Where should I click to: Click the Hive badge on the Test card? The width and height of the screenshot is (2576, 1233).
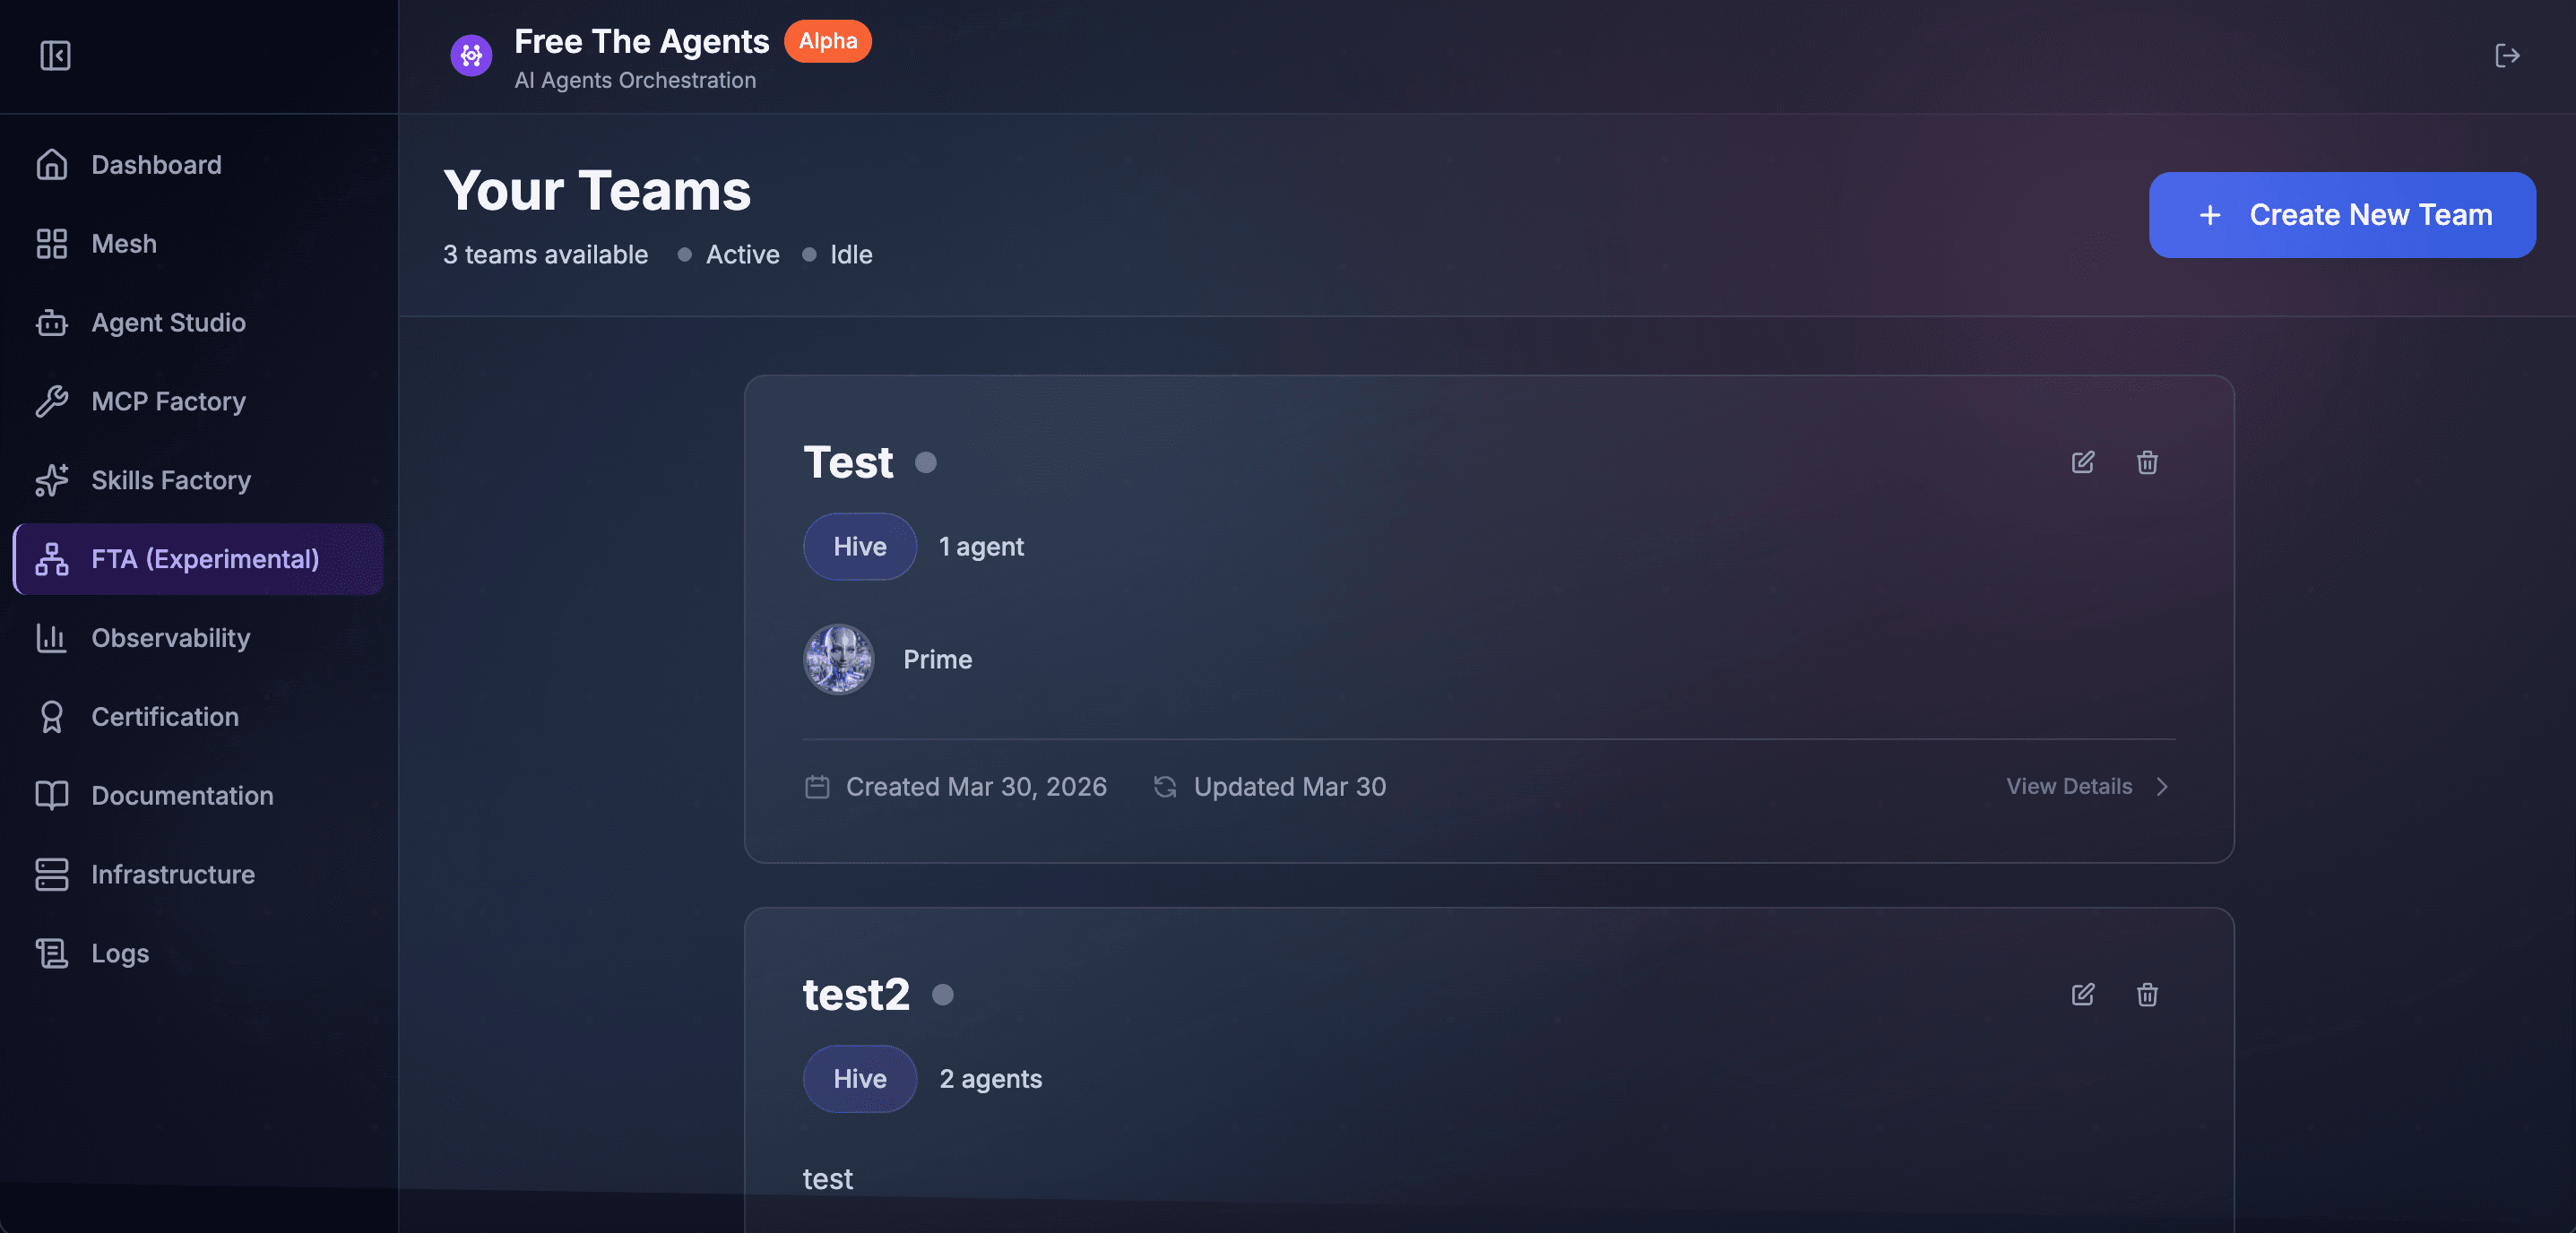point(859,546)
